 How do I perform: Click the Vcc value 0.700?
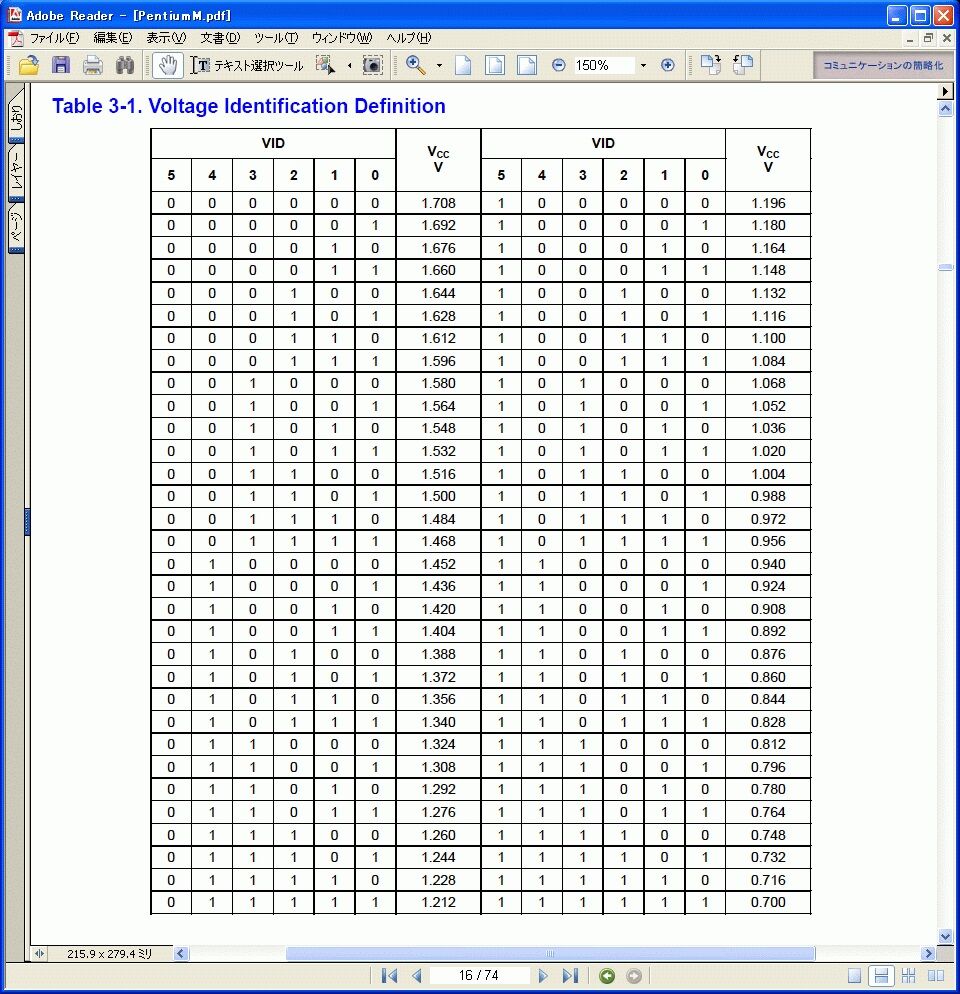click(x=768, y=902)
